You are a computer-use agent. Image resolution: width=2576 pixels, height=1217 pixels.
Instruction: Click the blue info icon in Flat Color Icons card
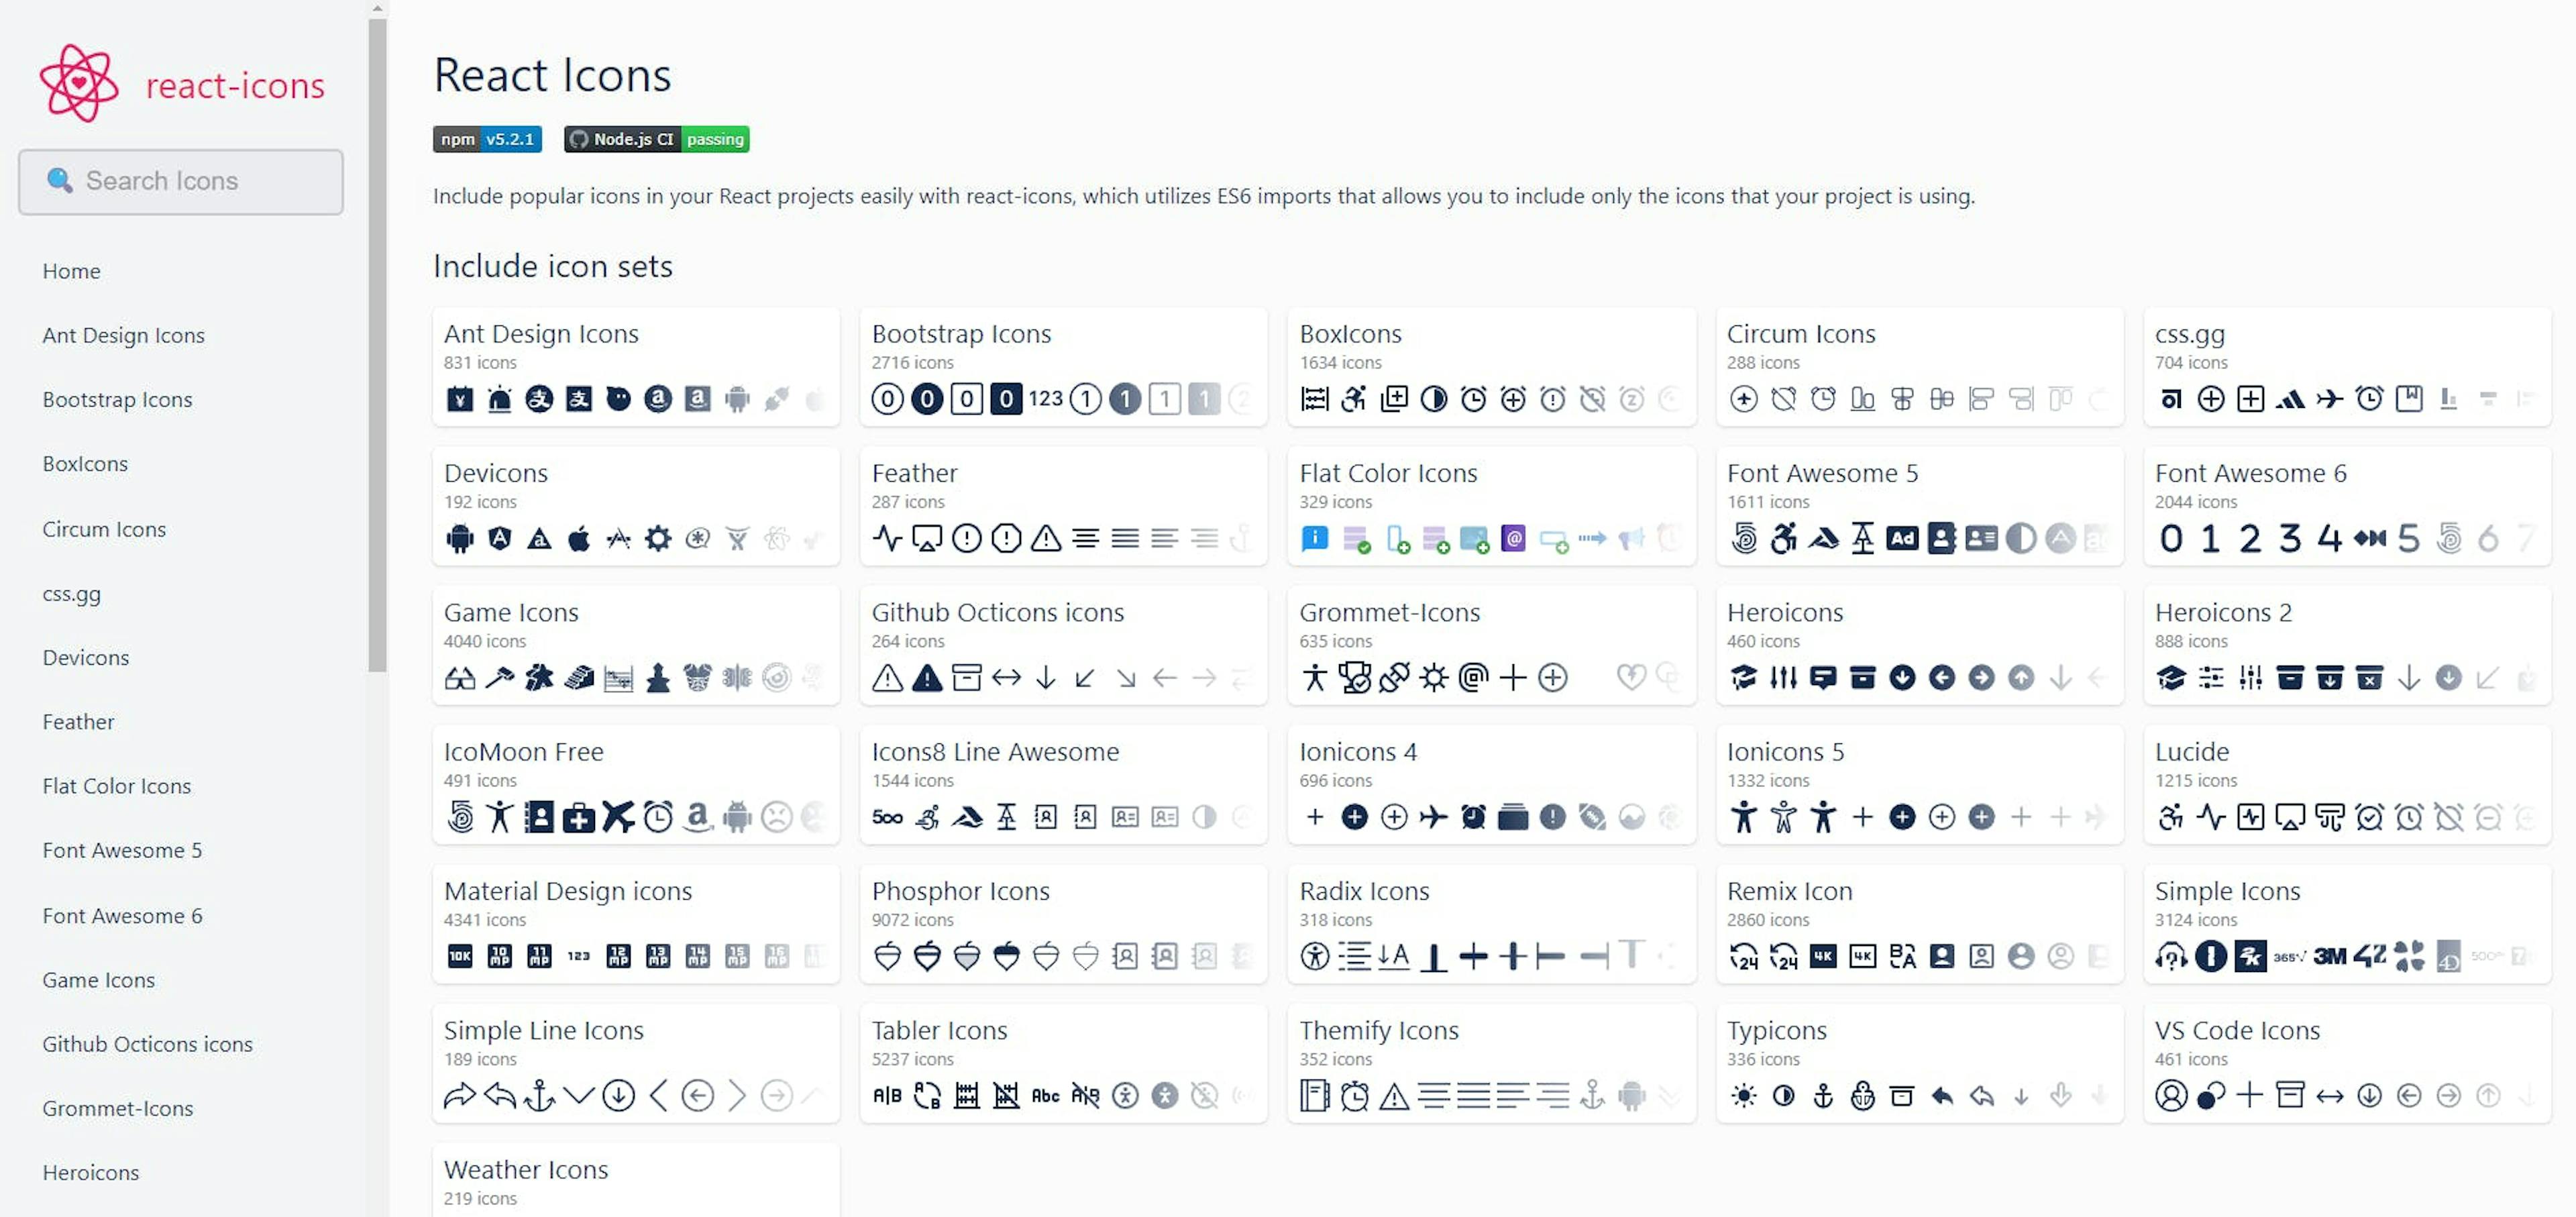tap(1314, 538)
